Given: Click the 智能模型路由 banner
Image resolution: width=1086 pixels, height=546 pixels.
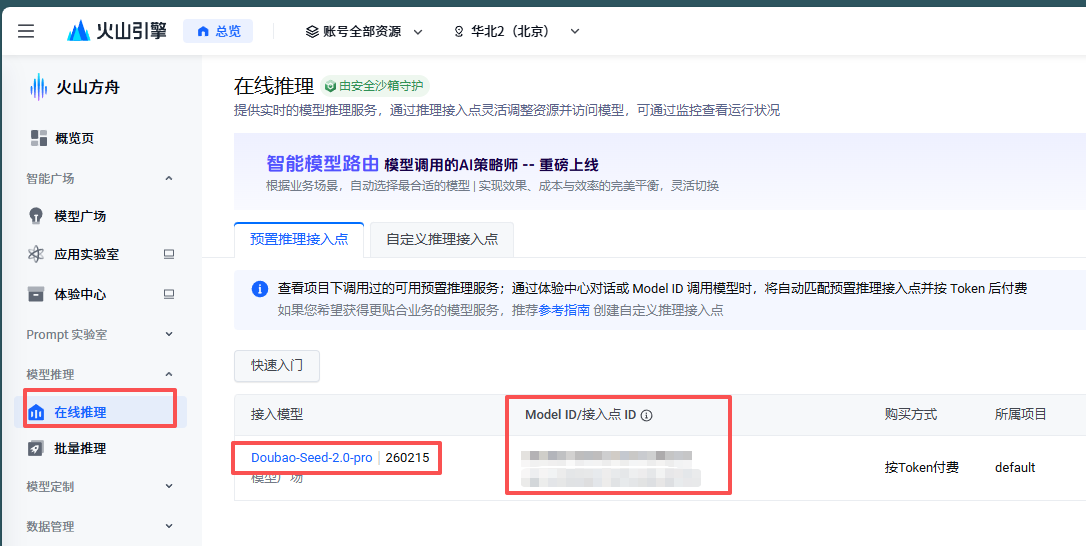Looking at the screenshot, I should coord(659,172).
